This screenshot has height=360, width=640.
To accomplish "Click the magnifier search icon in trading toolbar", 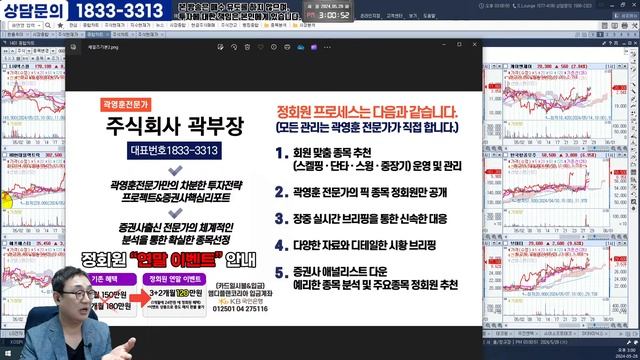I will coord(48,25).
